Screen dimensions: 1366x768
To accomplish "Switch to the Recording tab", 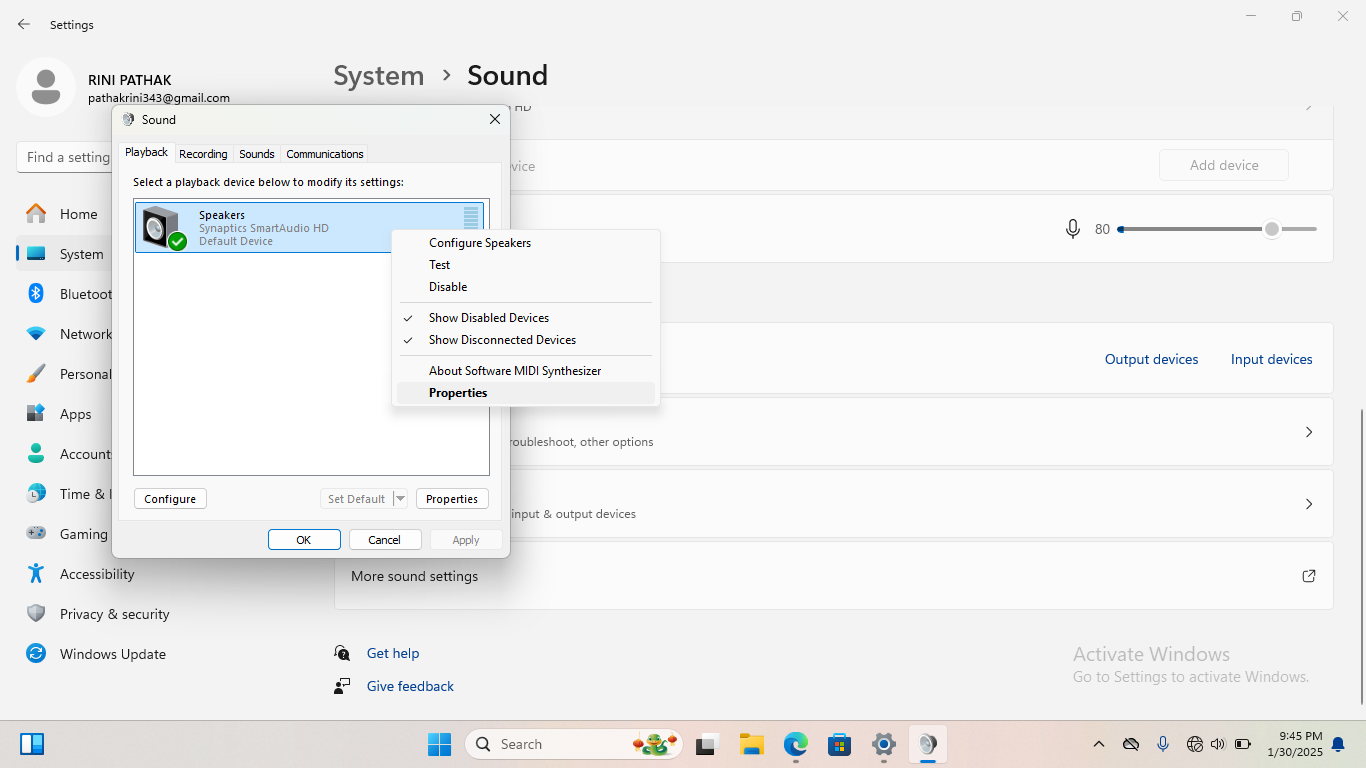I will click(x=203, y=154).
